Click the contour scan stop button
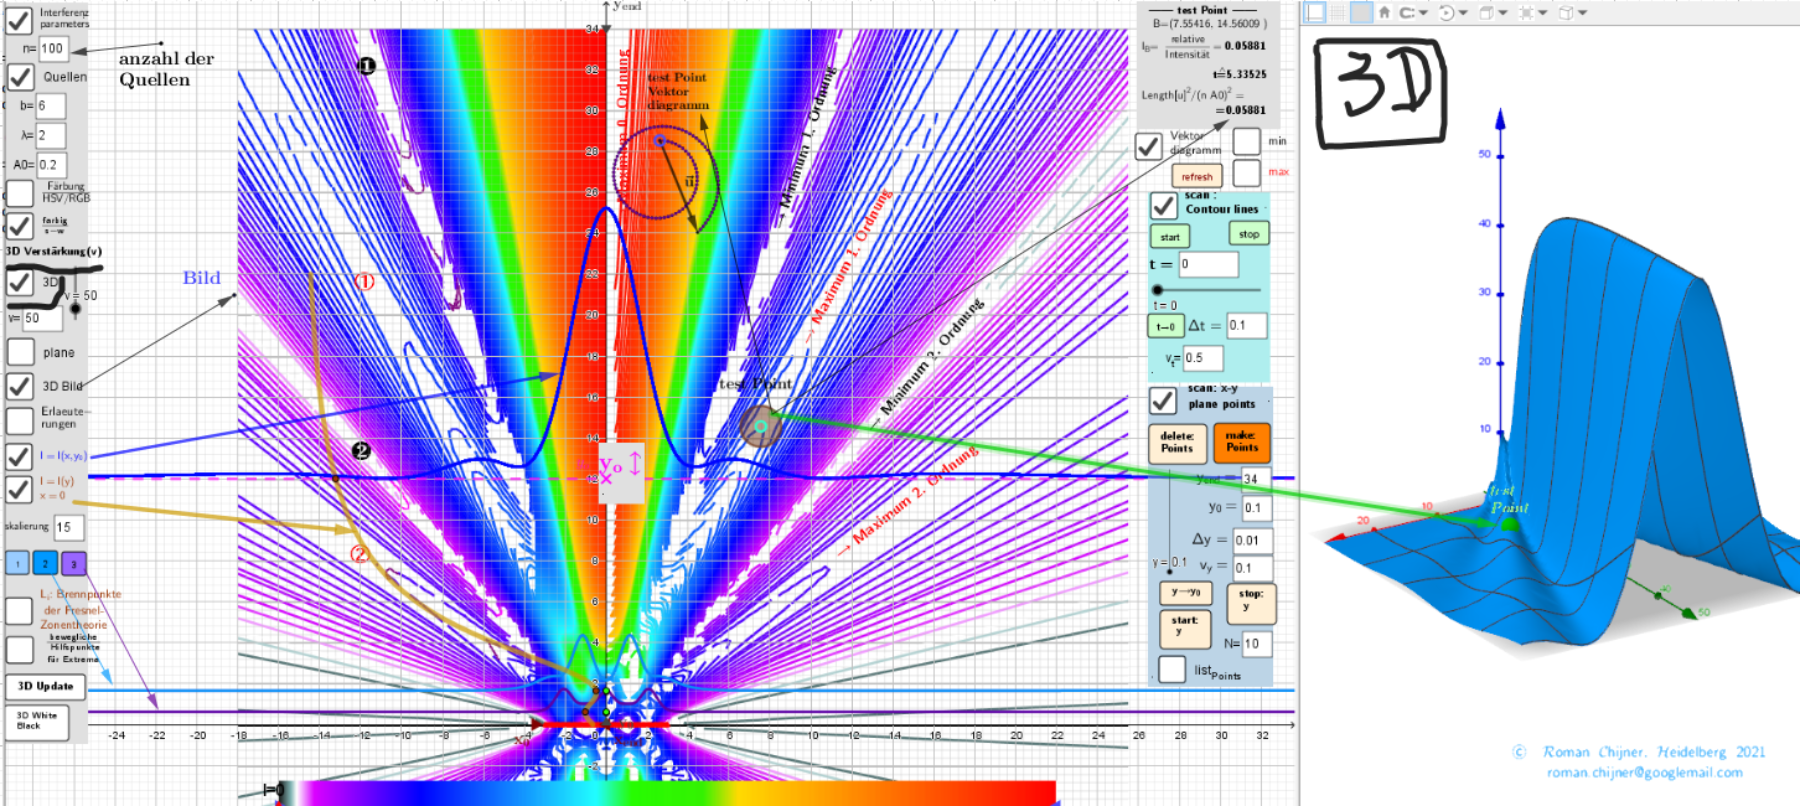The image size is (1800, 806). point(1249,234)
